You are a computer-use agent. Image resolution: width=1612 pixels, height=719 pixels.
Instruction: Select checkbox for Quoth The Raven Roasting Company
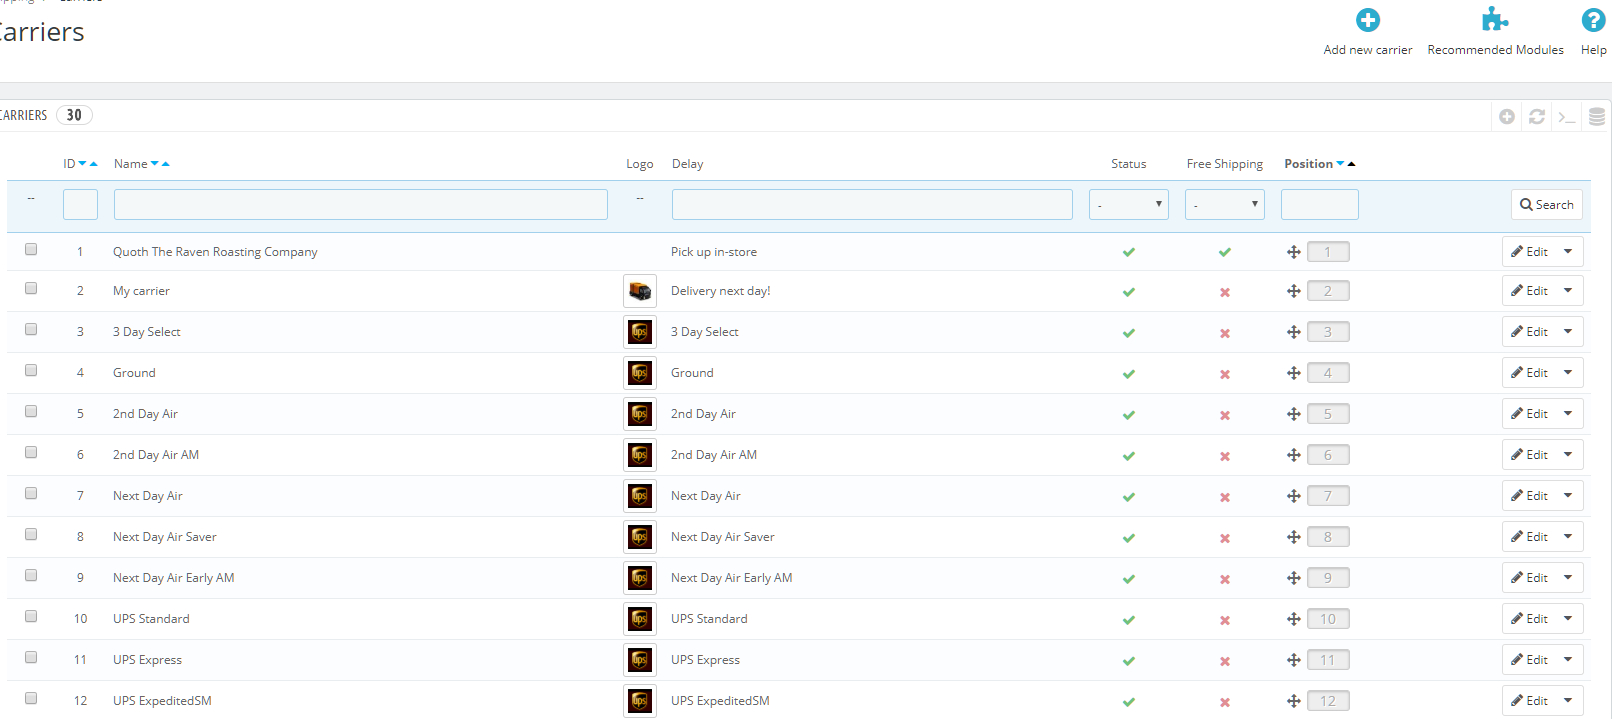pos(31,249)
